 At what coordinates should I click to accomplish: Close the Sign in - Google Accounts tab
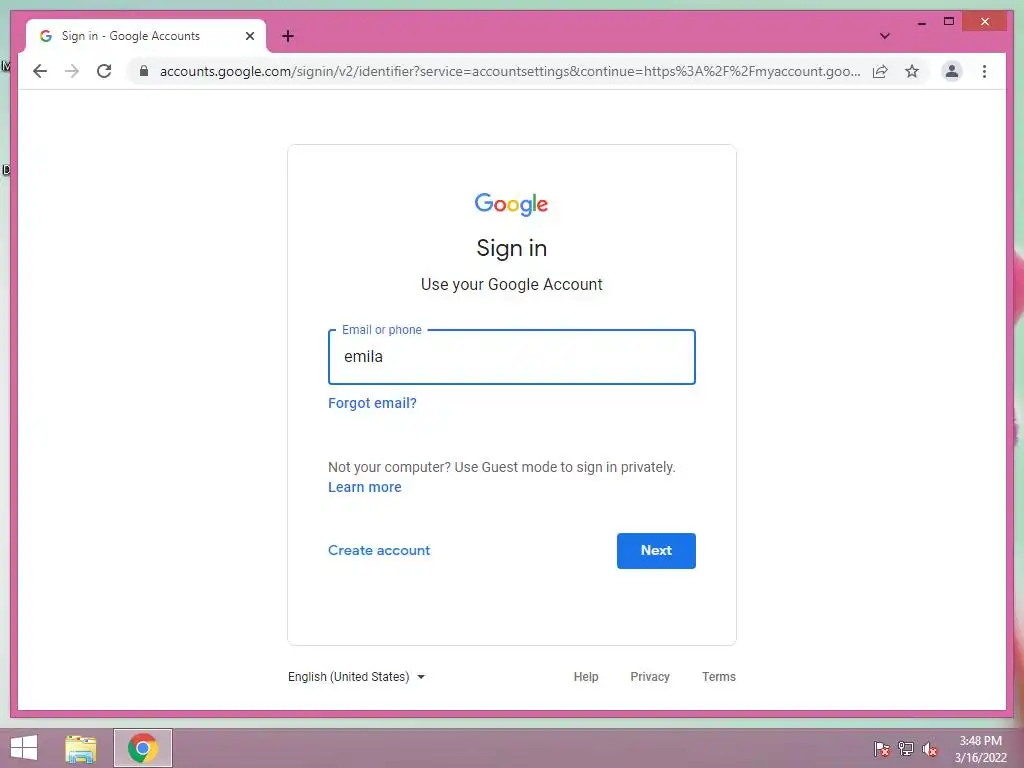[x=249, y=36]
